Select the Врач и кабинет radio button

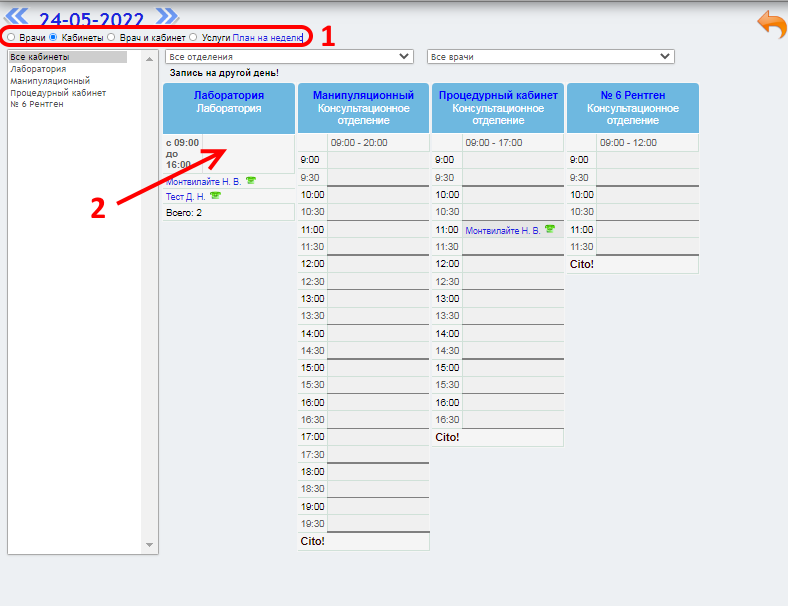click(111, 37)
